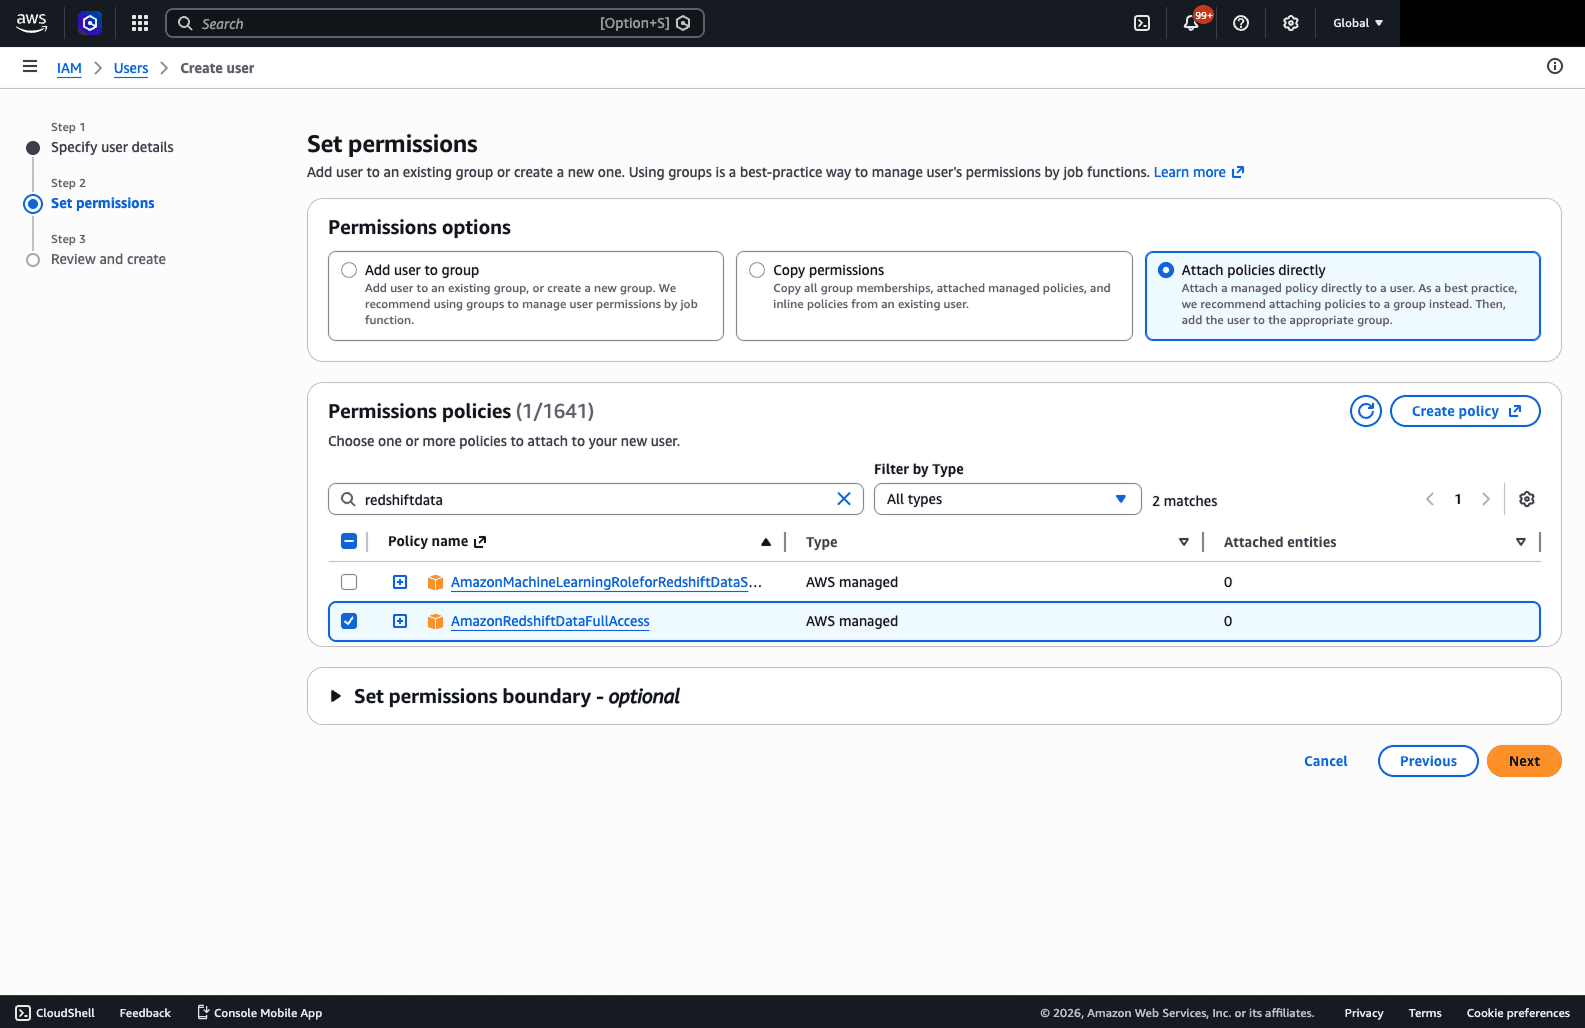
Task: Refresh the permissions policies list
Action: pos(1366,411)
